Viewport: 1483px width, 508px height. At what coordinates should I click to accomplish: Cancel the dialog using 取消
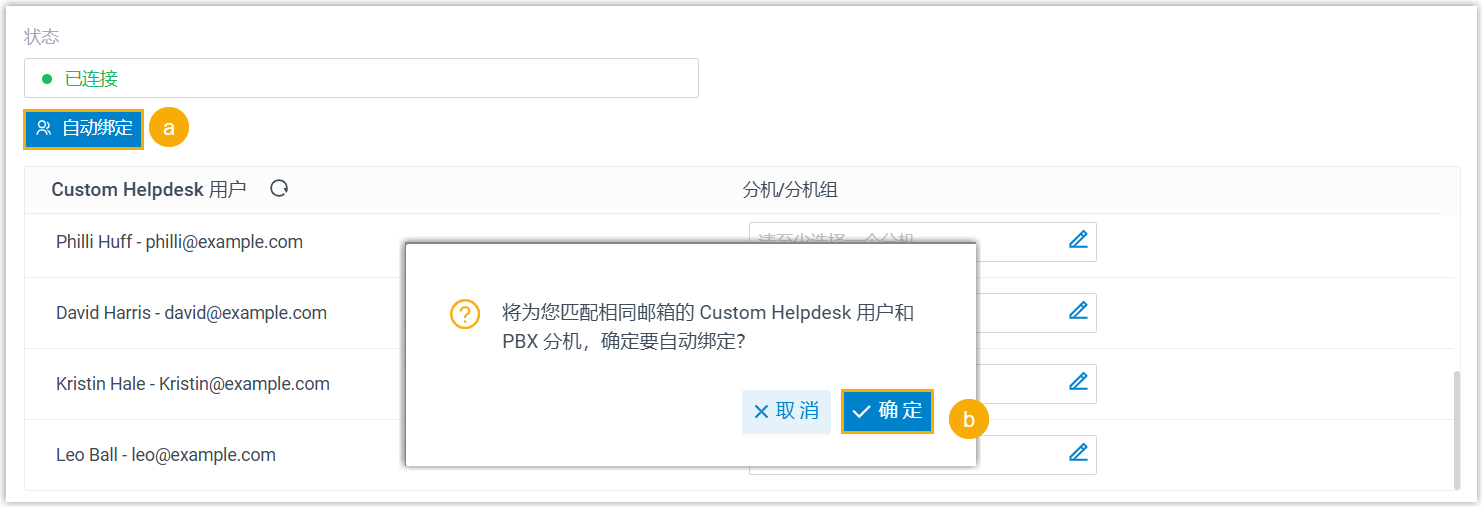click(786, 411)
